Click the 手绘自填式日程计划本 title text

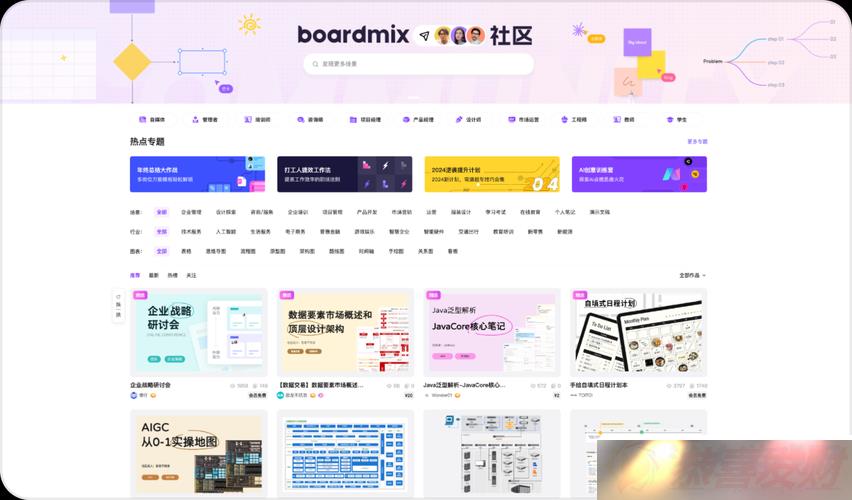click(x=599, y=385)
